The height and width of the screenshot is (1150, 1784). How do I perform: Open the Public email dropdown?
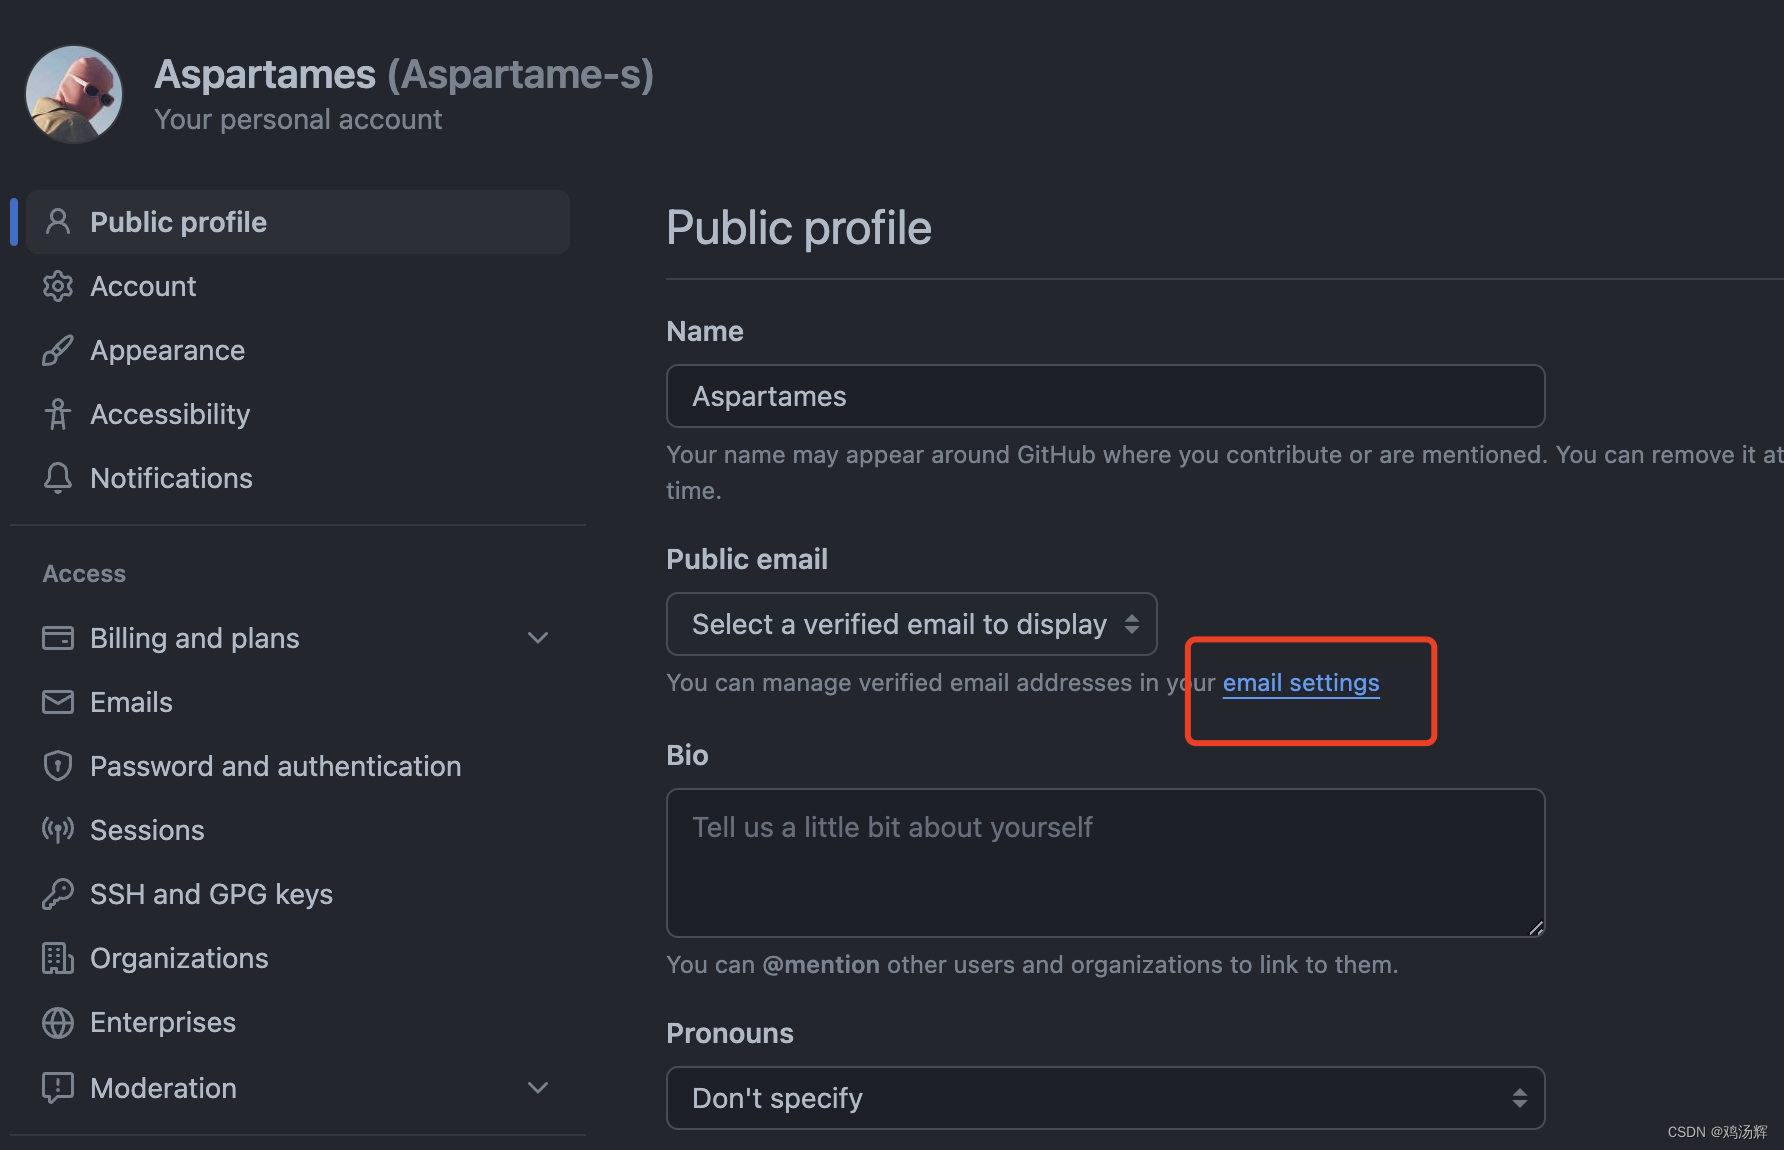912,624
